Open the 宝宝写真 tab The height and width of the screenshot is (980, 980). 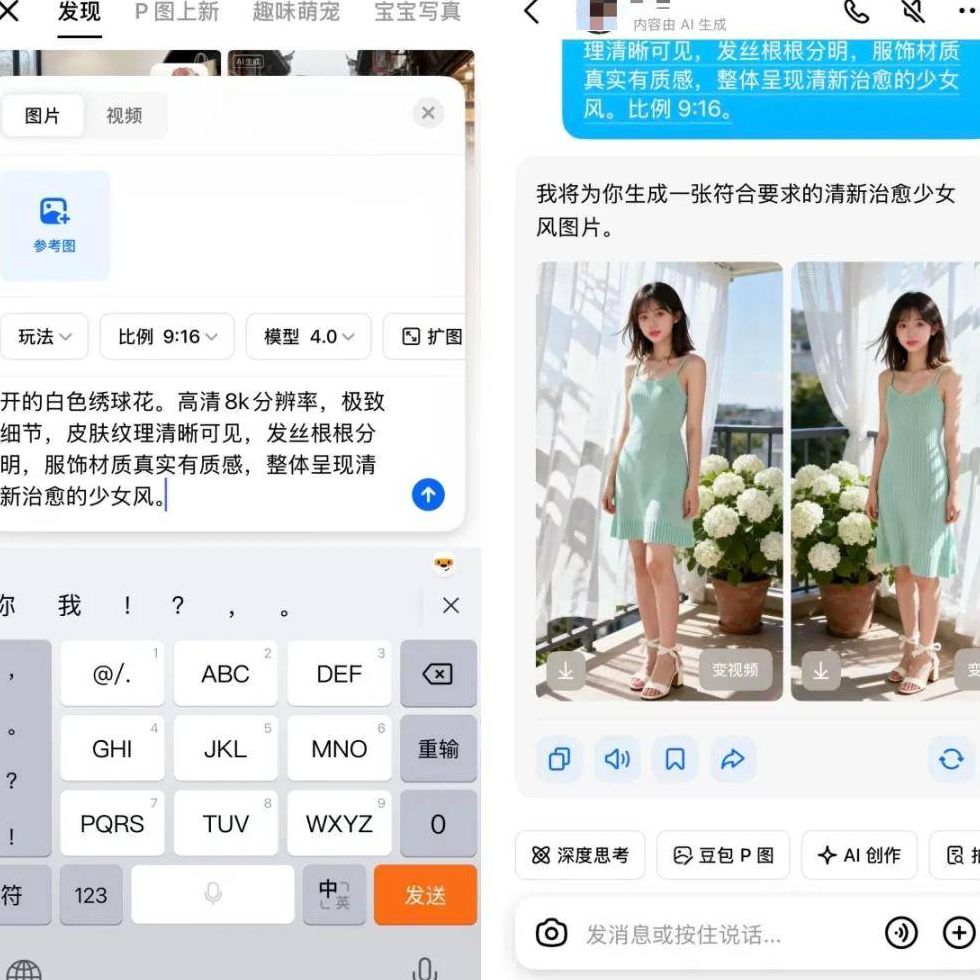coord(417,13)
